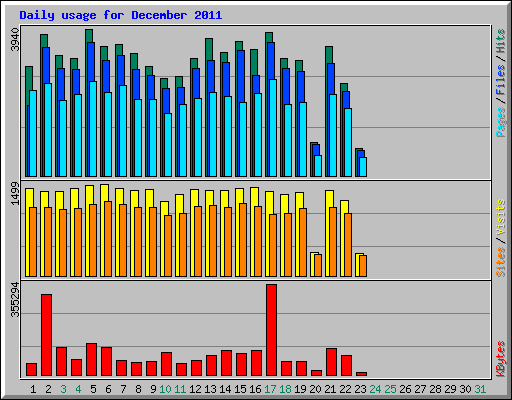Image resolution: width=512 pixels, height=400 pixels.
Task: Click green day 24 label
Action: point(375,389)
